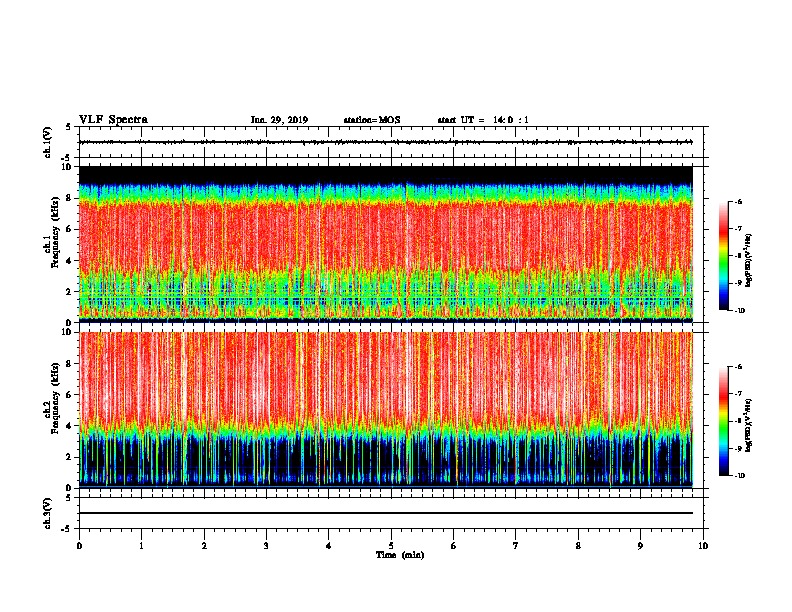Click the ch.2 spectrogram color bar

pos(724,421)
